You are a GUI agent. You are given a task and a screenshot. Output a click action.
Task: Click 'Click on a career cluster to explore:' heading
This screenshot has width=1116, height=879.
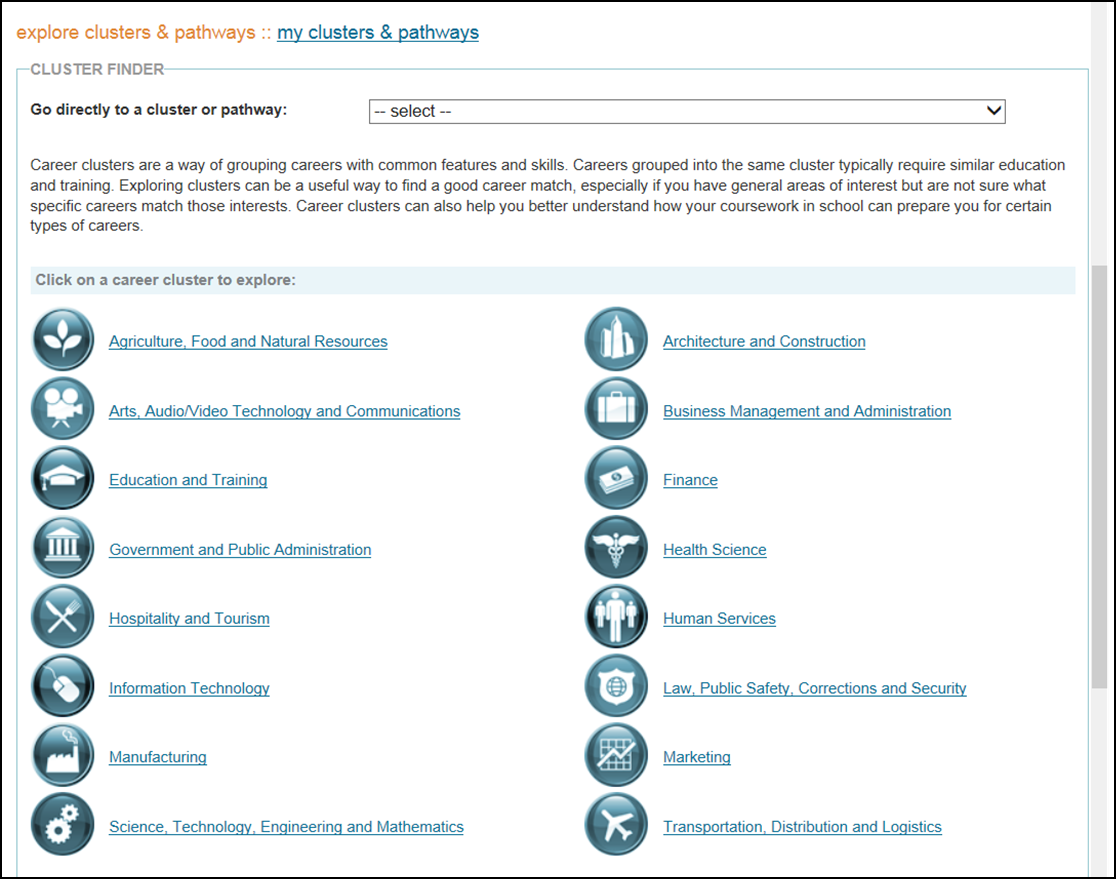pyautogui.click(x=166, y=280)
